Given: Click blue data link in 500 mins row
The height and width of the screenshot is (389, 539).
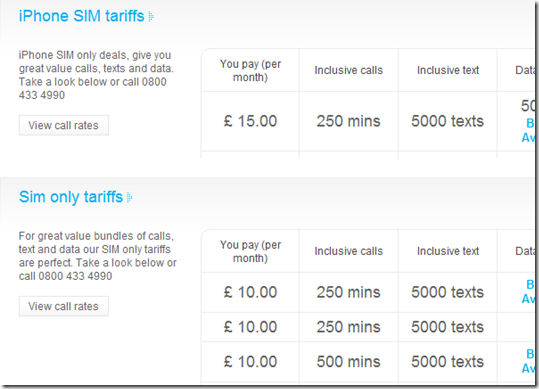Looking at the screenshot, I should (529, 361).
